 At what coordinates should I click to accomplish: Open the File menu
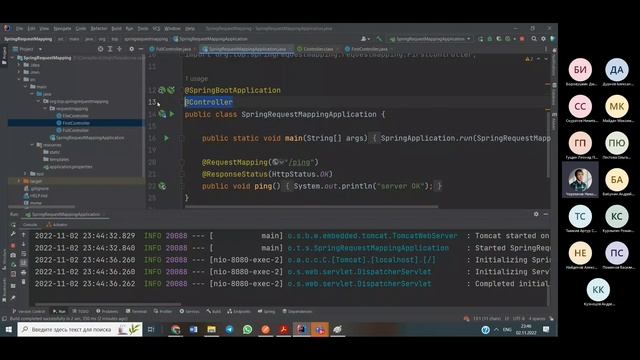(x=19, y=29)
